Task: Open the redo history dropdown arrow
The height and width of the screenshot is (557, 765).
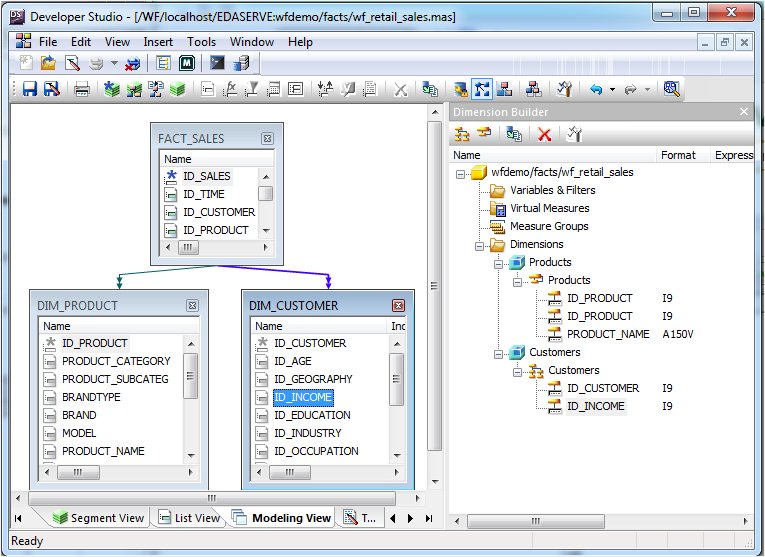Action: pos(647,89)
